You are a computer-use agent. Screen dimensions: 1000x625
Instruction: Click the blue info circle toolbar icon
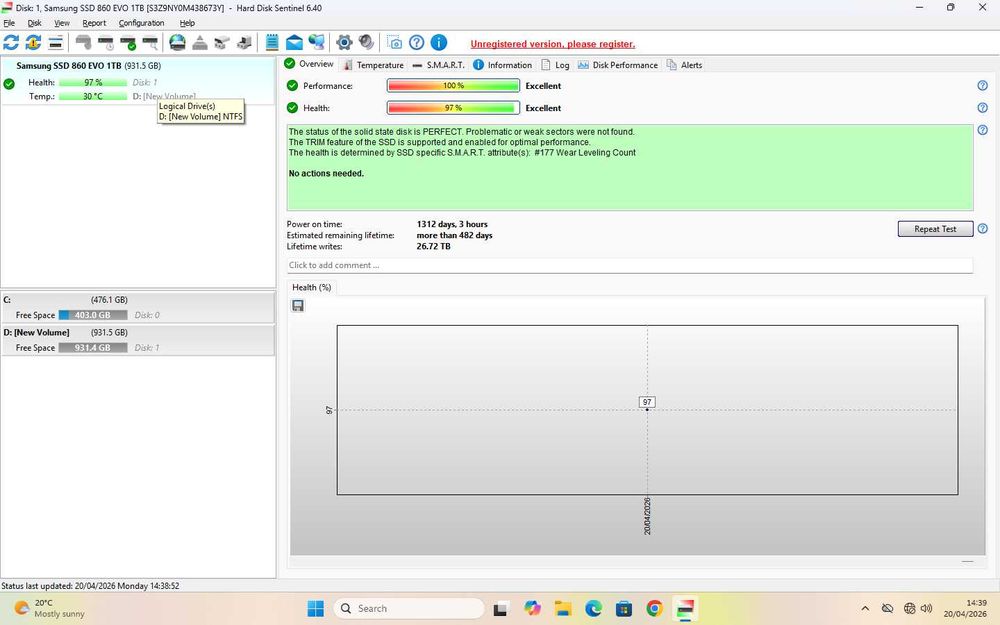[439, 43]
